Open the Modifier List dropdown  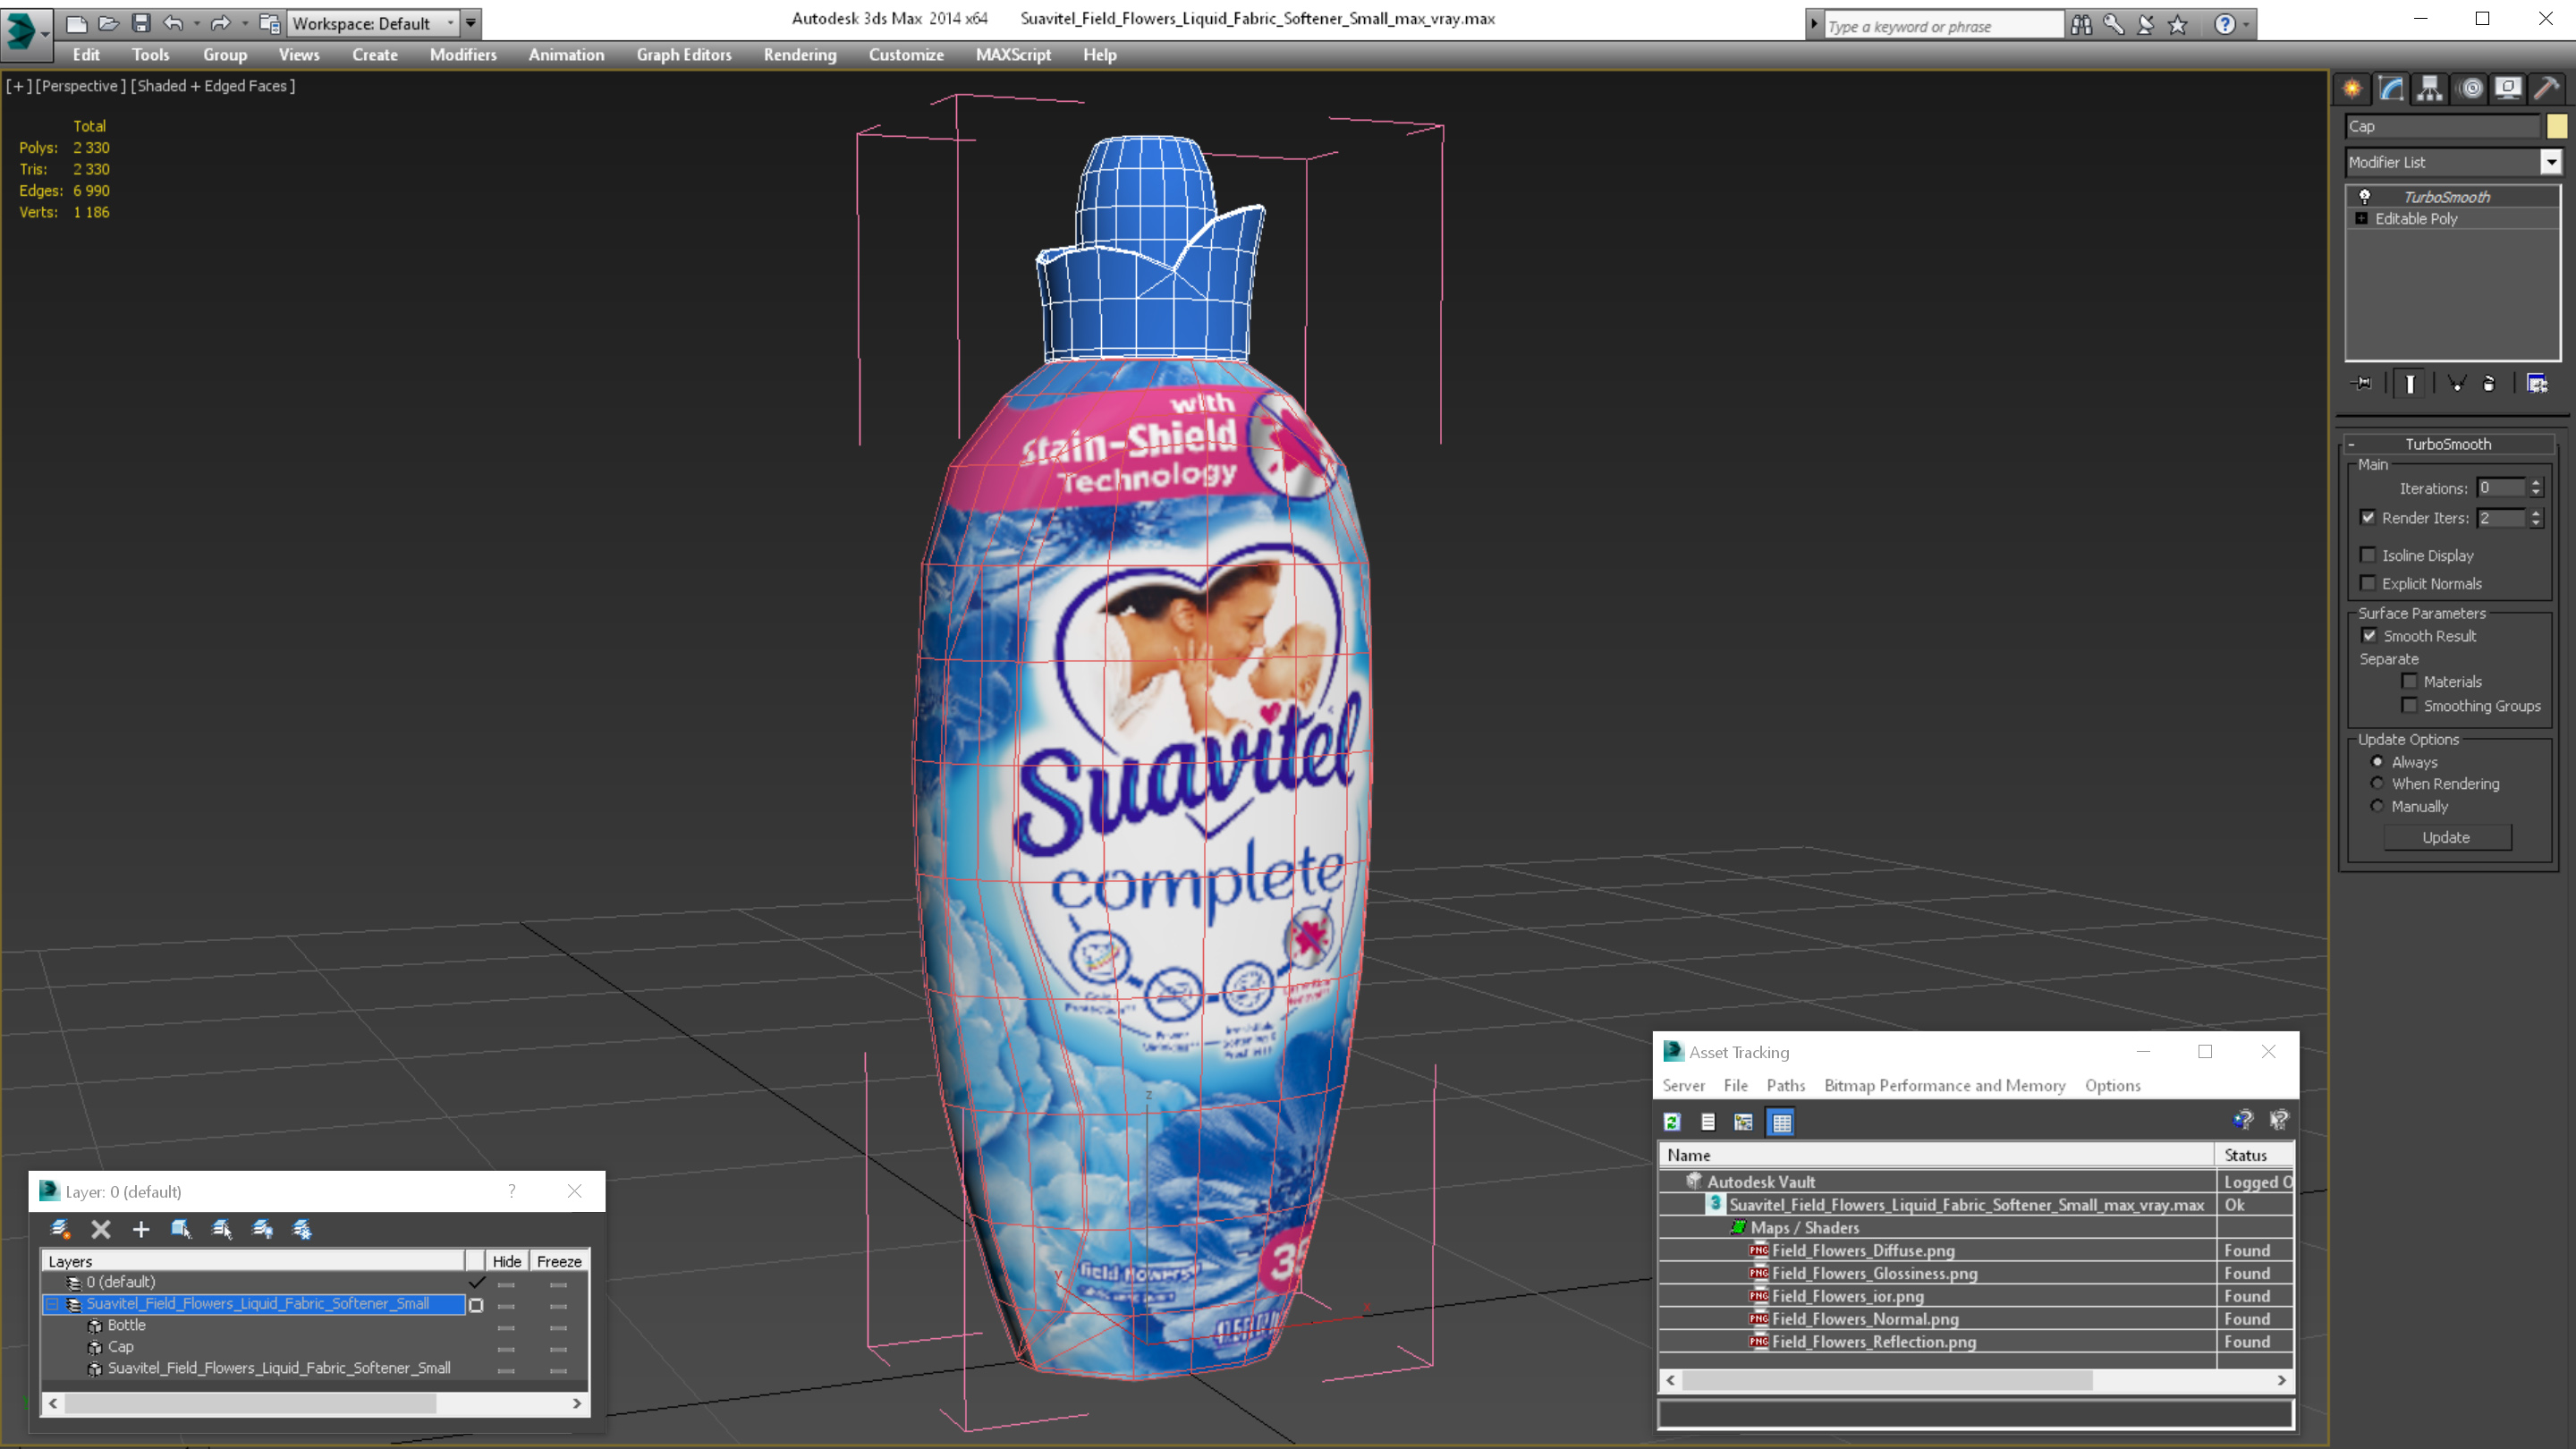pyautogui.click(x=2551, y=162)
